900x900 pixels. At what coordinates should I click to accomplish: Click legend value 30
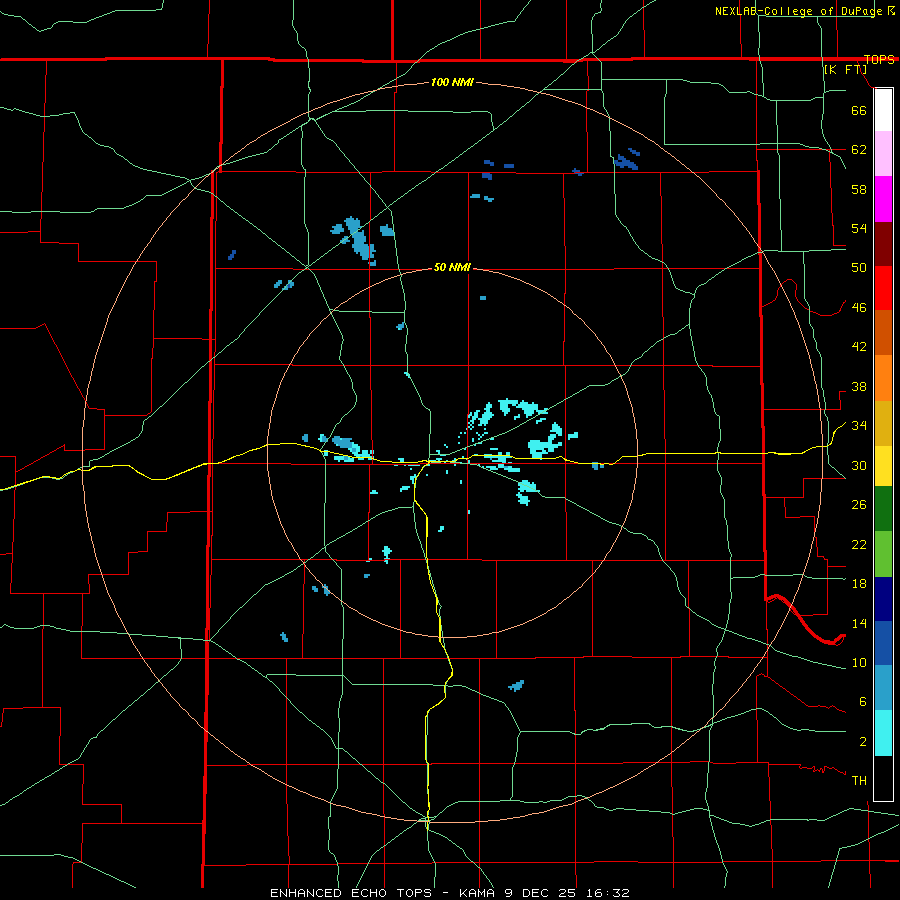(x=859, y=465)
